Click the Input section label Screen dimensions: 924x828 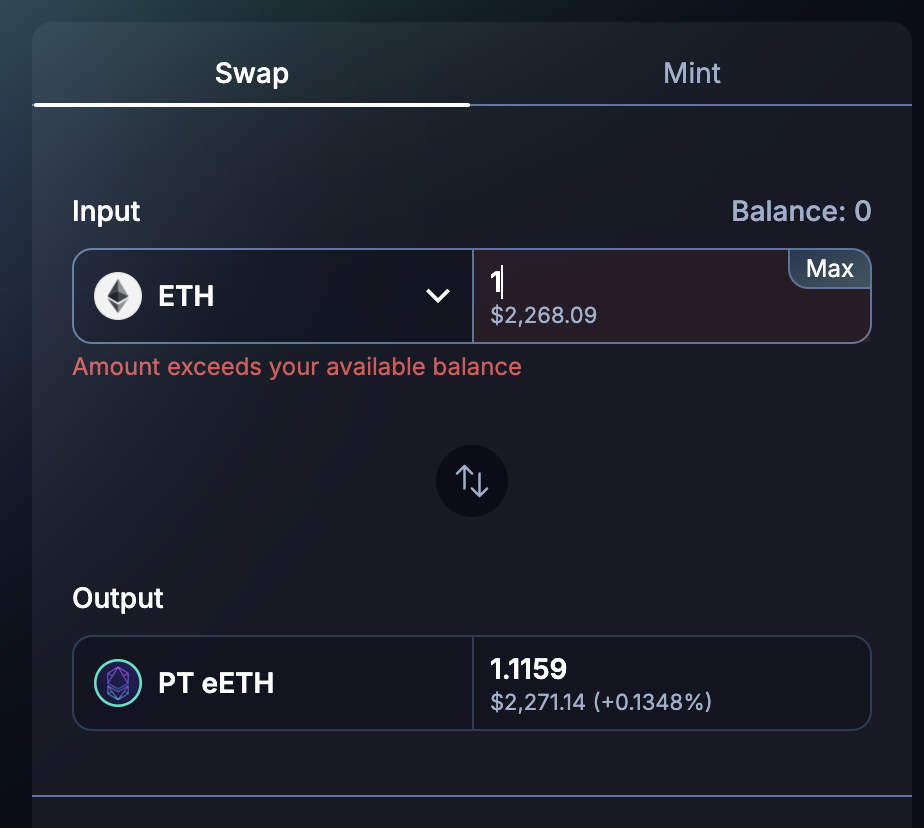tap(106, 211)
